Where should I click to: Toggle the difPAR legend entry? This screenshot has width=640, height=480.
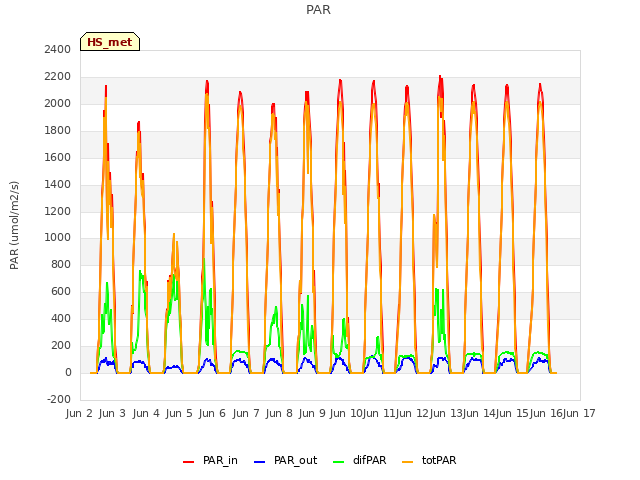point(360,460)
